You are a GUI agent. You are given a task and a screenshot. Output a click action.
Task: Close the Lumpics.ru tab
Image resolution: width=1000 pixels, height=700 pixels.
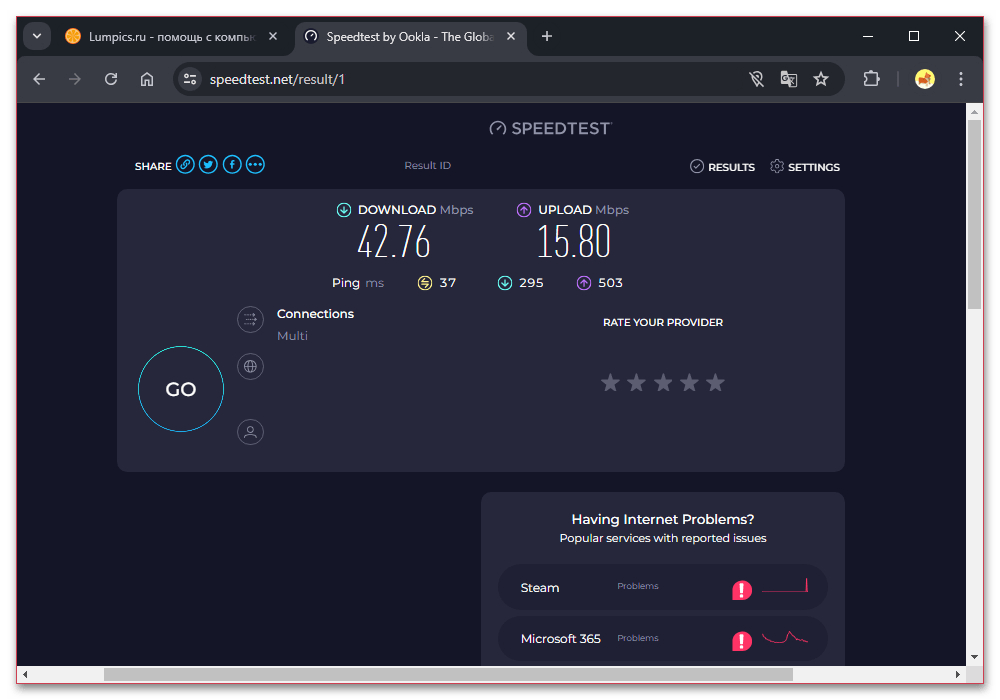(x=273, y=36)
